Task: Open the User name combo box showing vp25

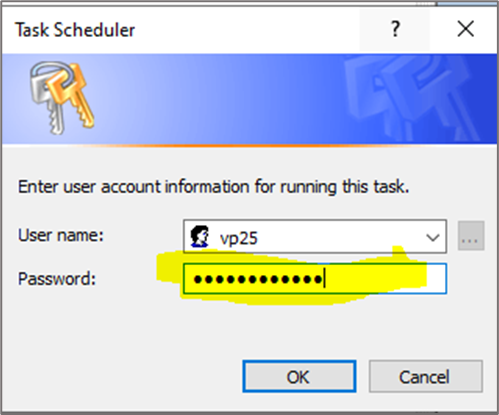Action: click(x=315, y=236)
